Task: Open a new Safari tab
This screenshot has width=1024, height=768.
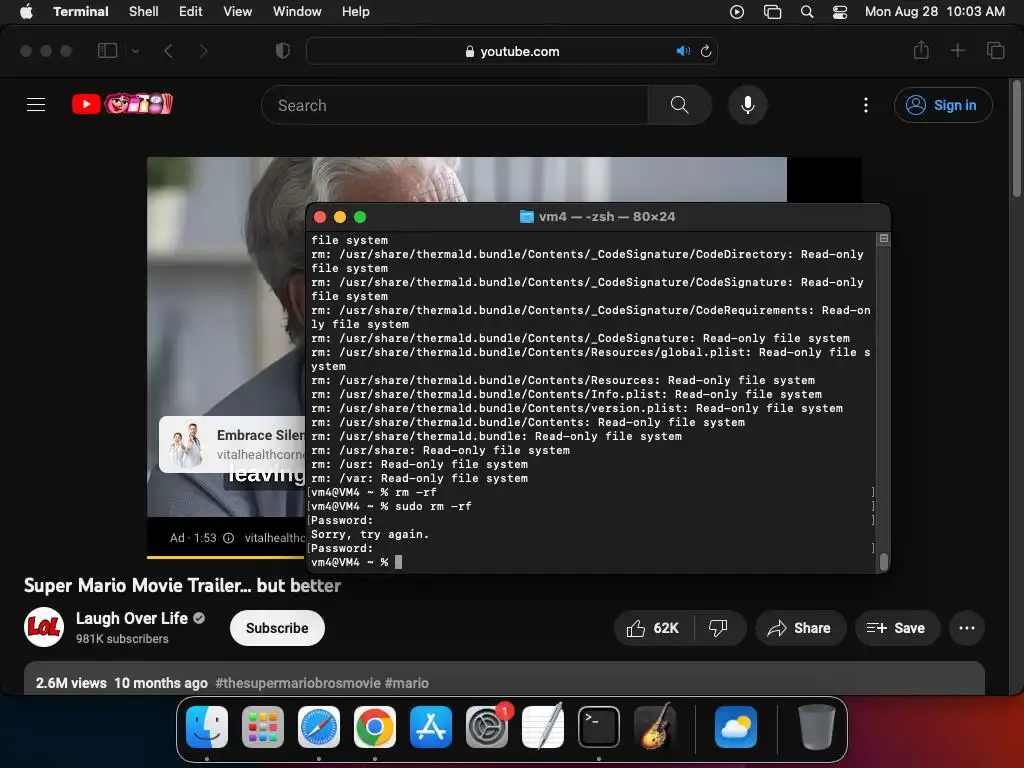Action: [957, 50]
